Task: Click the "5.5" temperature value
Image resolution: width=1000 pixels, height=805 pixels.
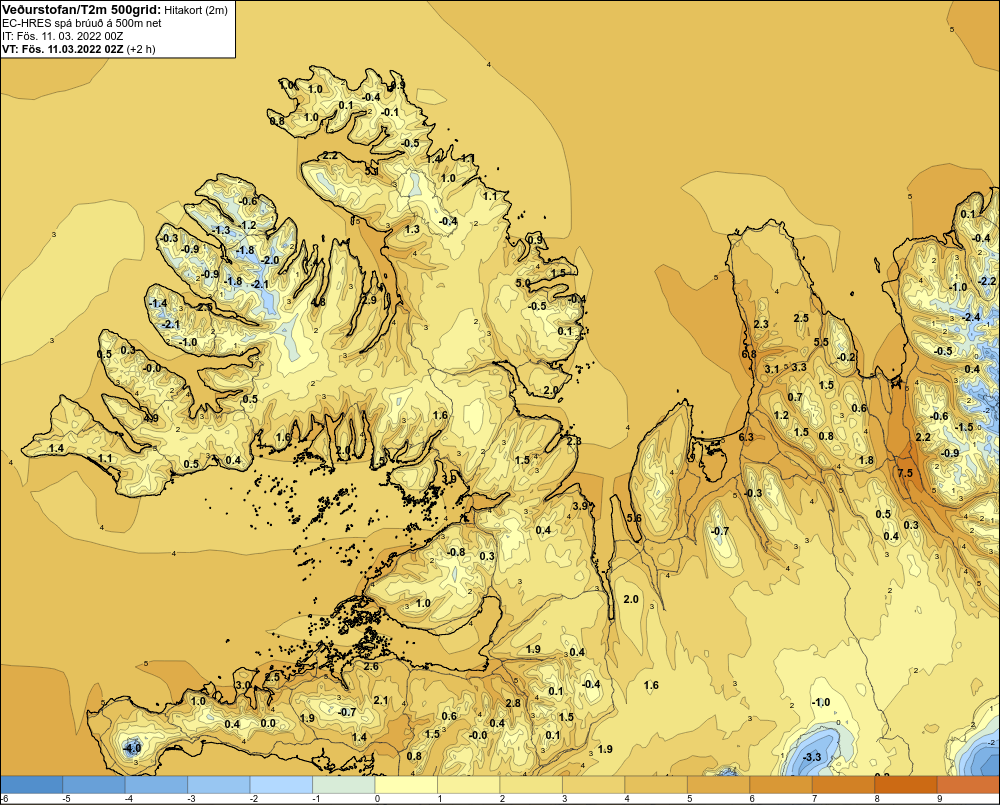Action: 821,342
